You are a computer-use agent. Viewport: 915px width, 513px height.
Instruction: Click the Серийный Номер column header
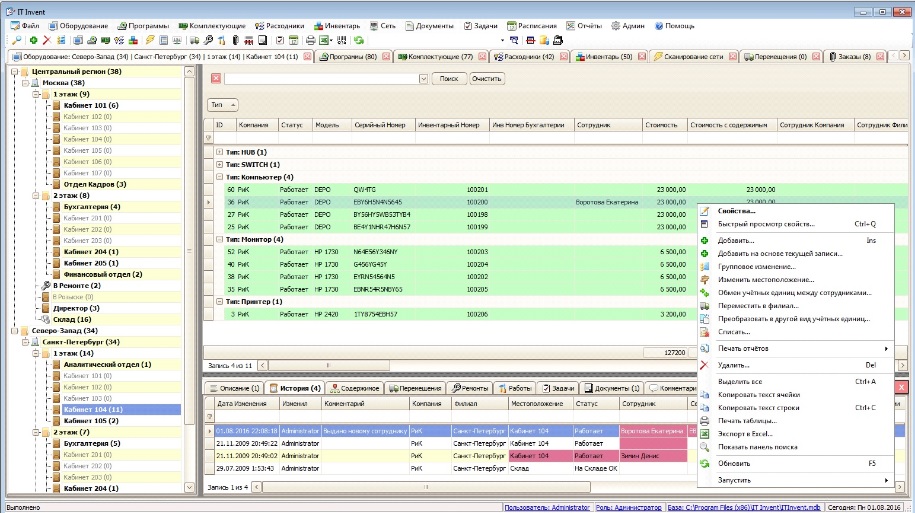tap(378, 125)
